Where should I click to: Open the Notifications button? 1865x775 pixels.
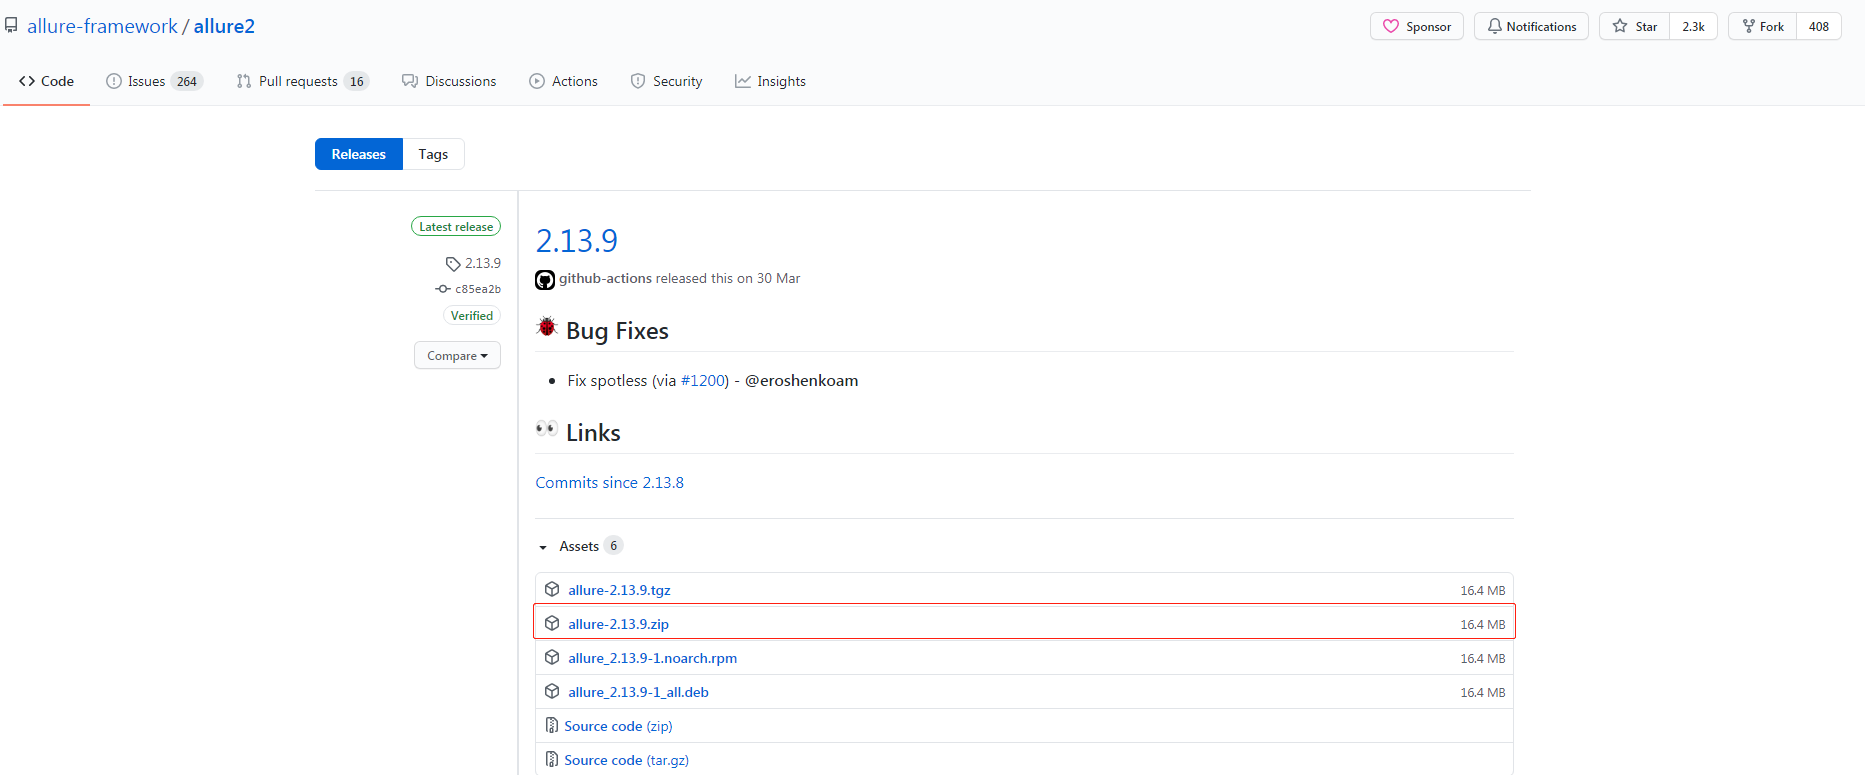point(1531,26)
